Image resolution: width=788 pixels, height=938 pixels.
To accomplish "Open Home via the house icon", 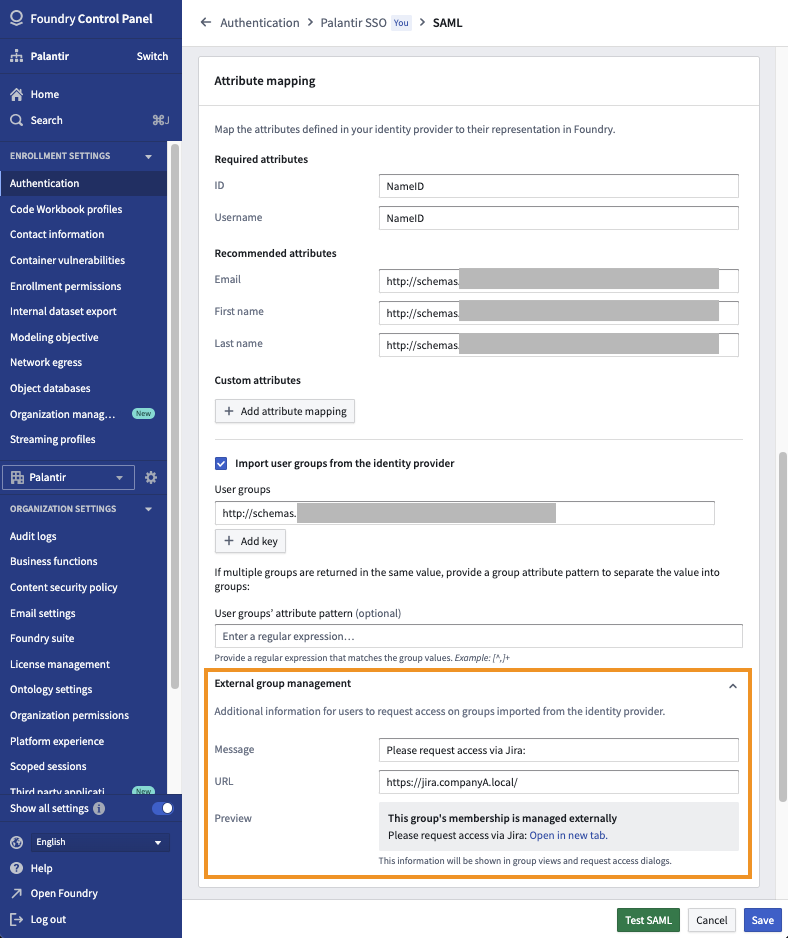I will click(x=16, y=95).
